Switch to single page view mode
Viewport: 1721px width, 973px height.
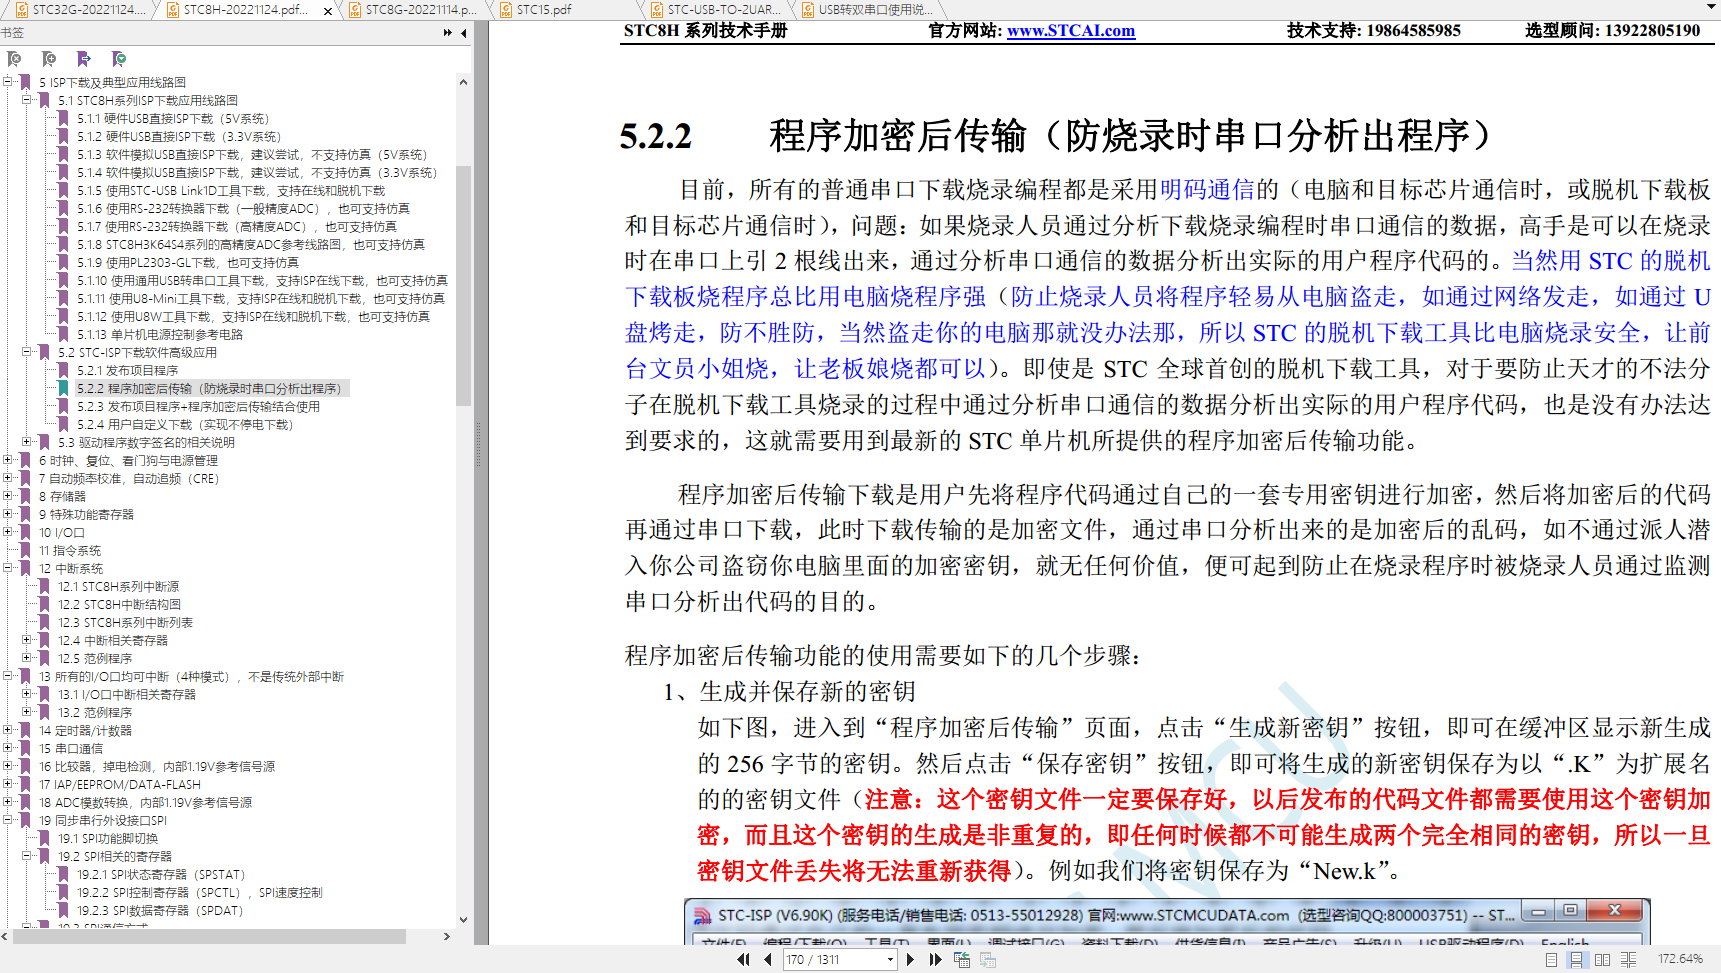(x=1551, y=959)
